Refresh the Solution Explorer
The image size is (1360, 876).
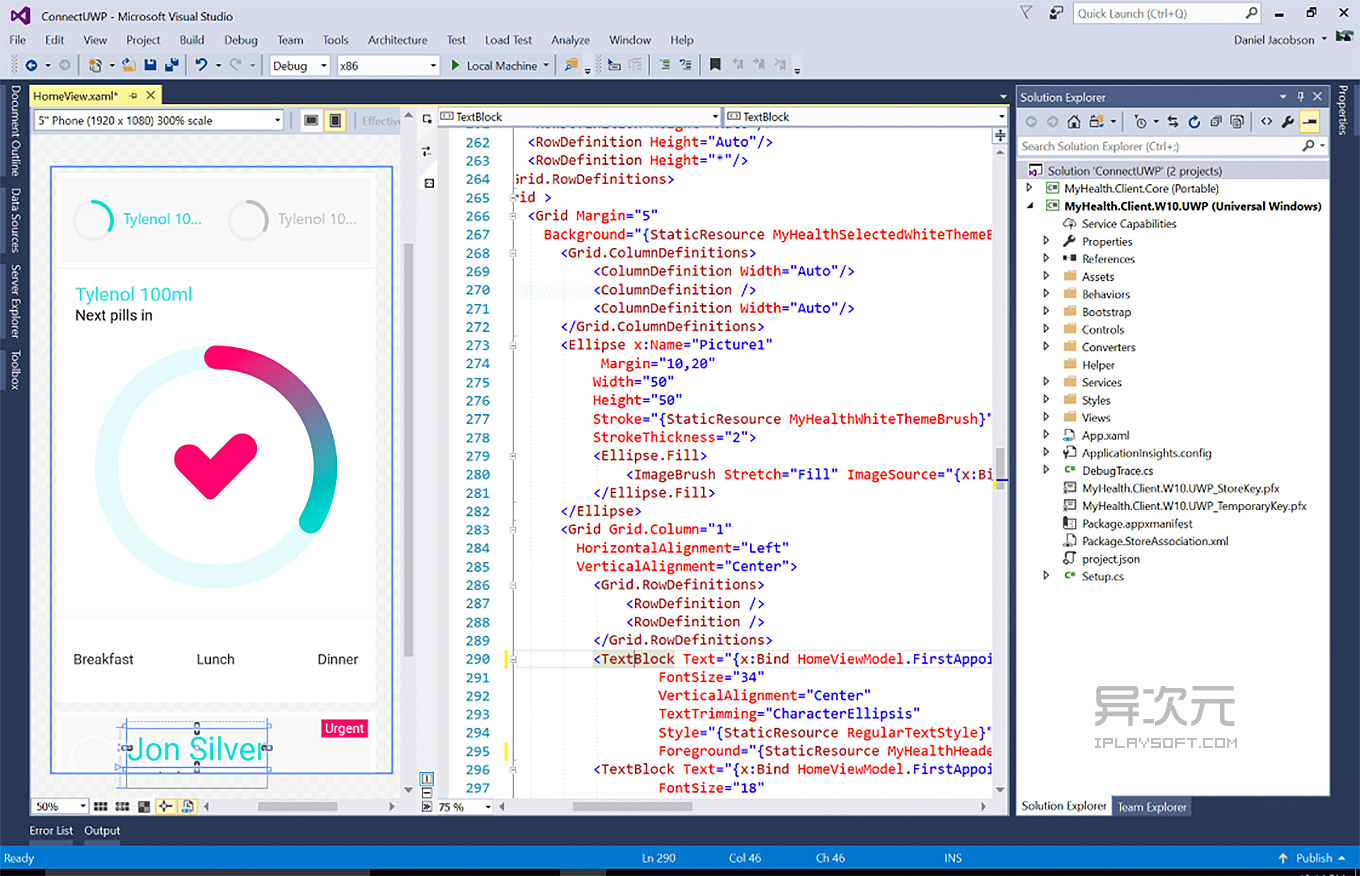(1194, 121)
